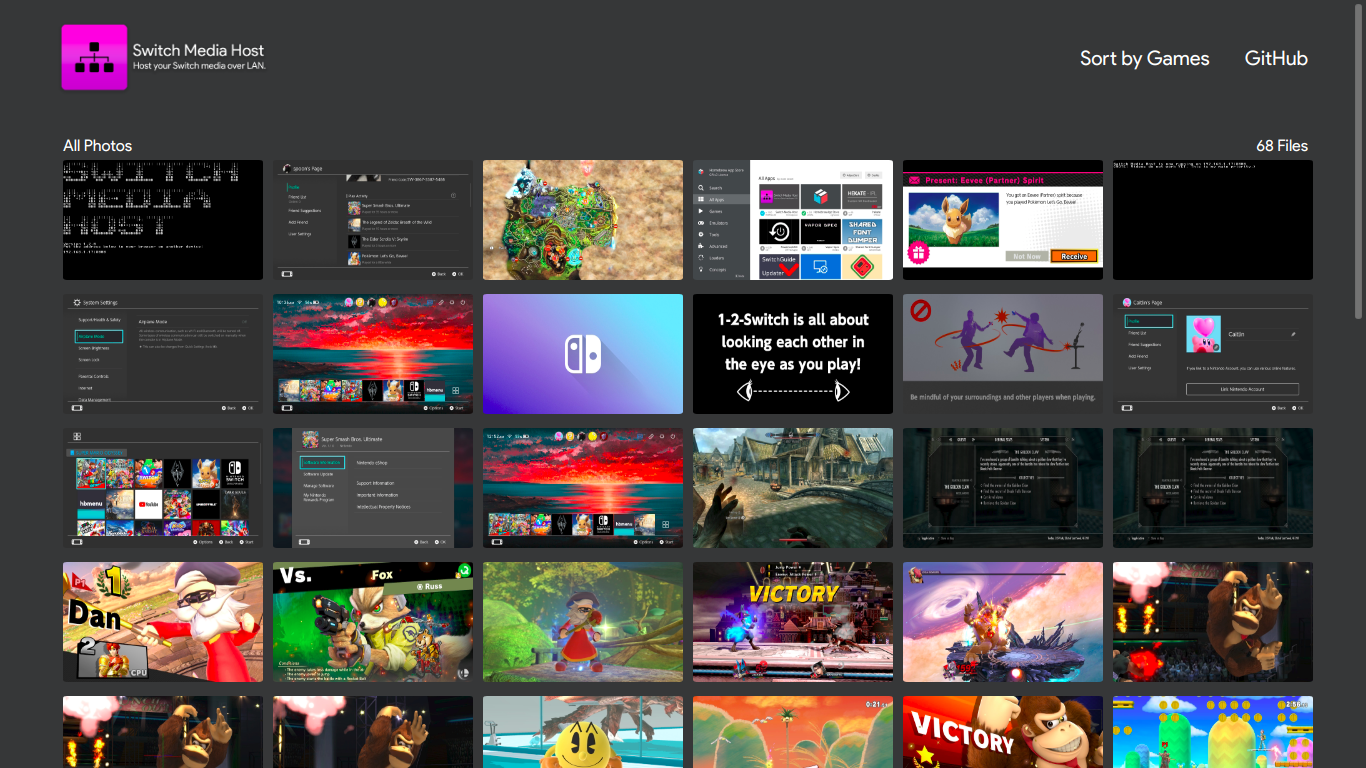Select the All Photos heading

click(x=97, y=146)
